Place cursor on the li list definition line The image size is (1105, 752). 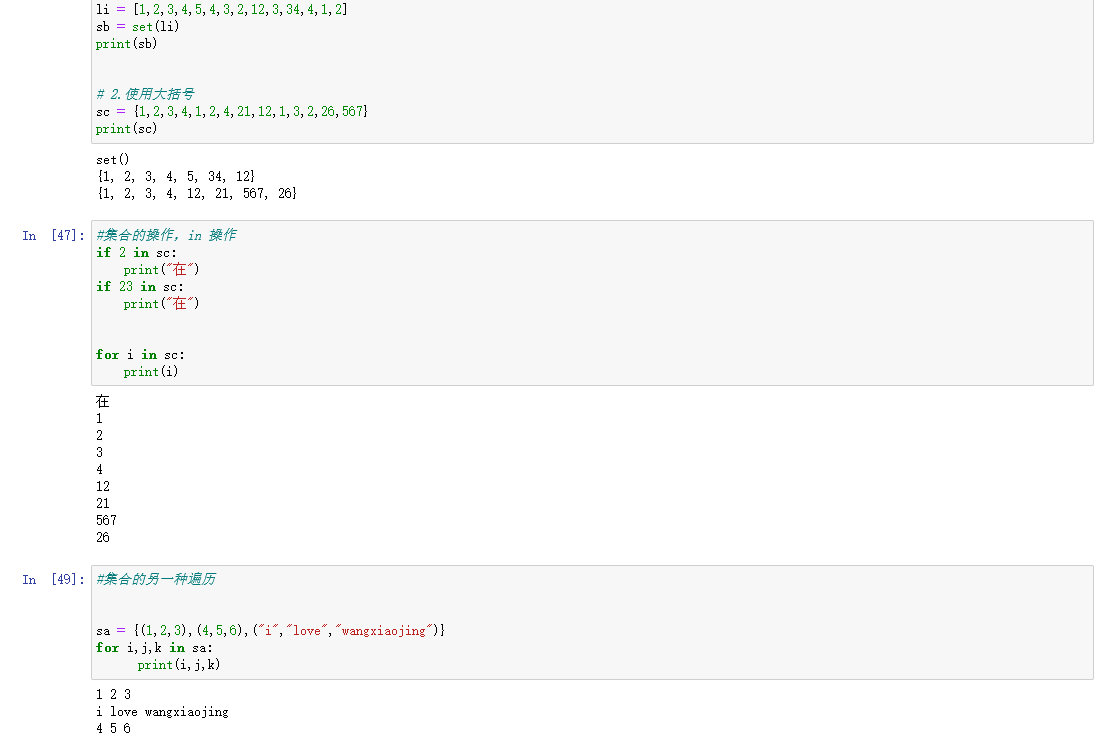click(x=221, y=9)
